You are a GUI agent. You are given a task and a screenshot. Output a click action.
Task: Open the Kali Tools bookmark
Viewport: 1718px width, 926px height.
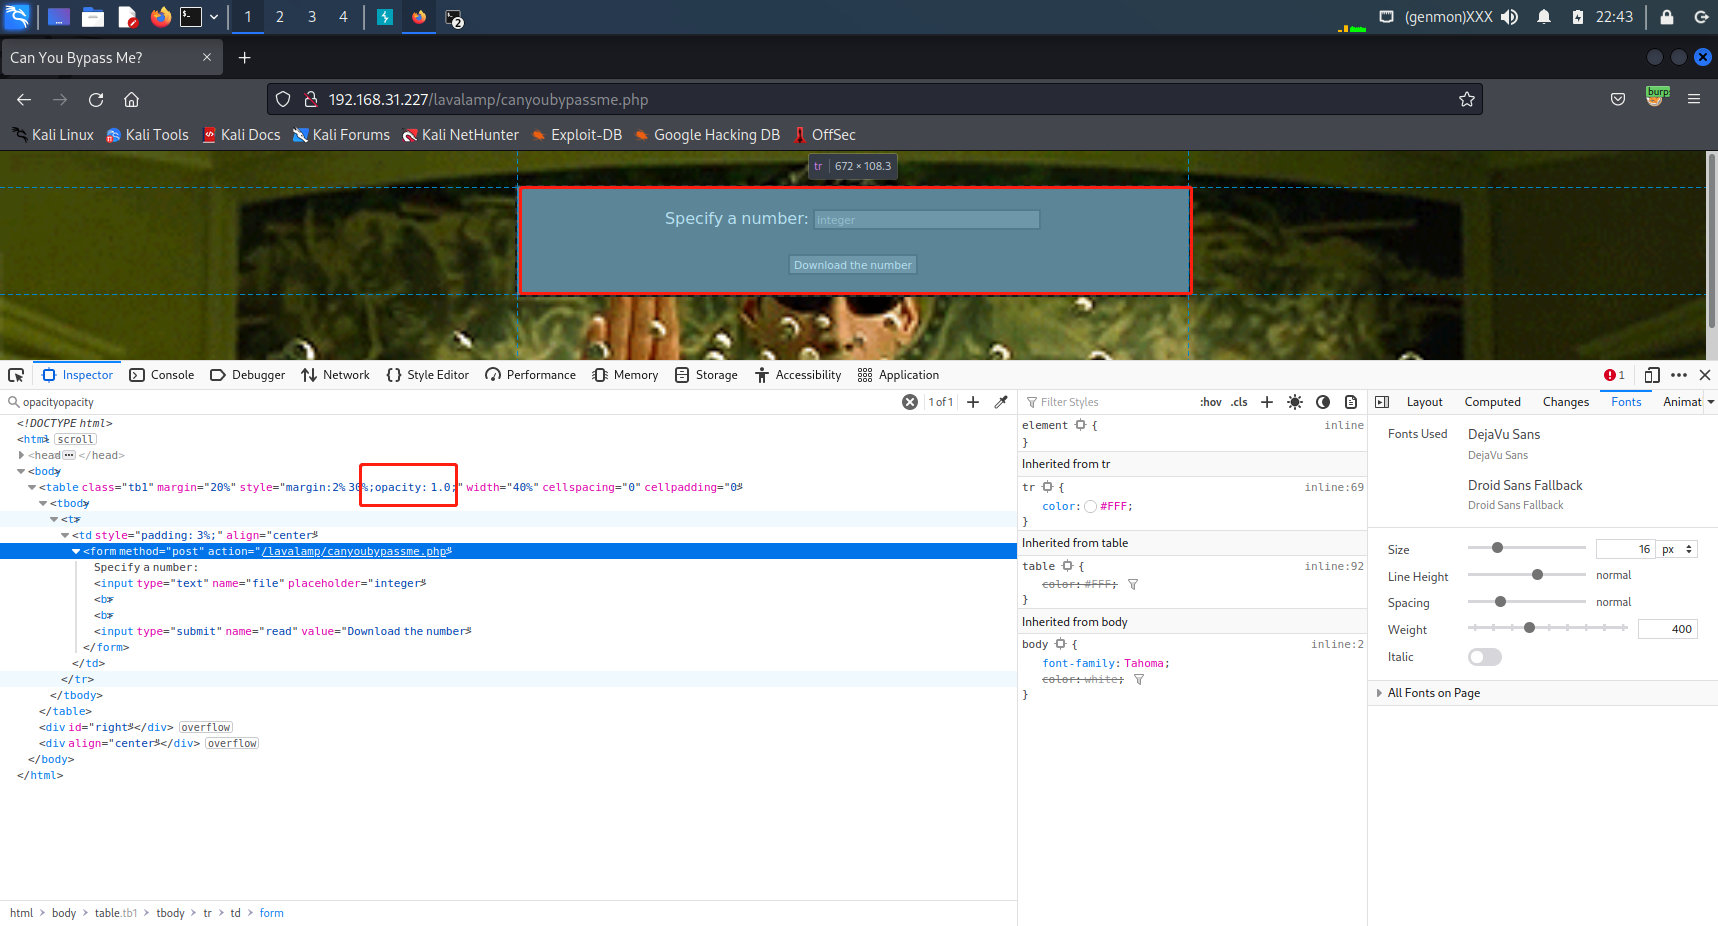tap(147, 135)
